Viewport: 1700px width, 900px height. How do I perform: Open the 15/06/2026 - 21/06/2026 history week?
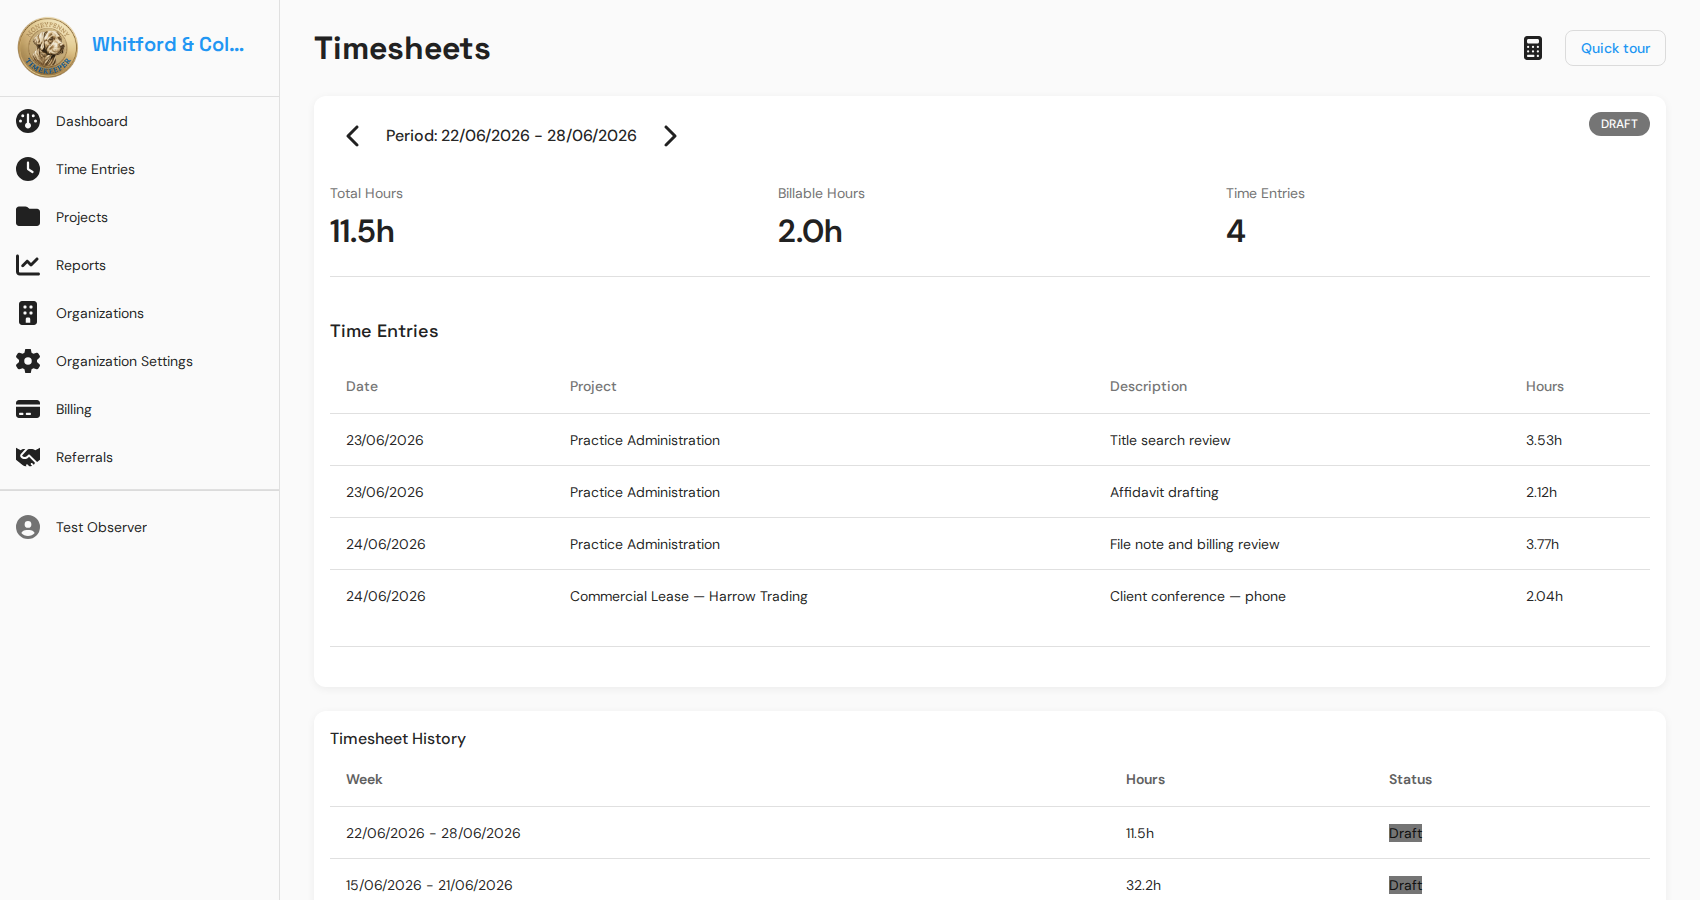(x=429, y=885)
